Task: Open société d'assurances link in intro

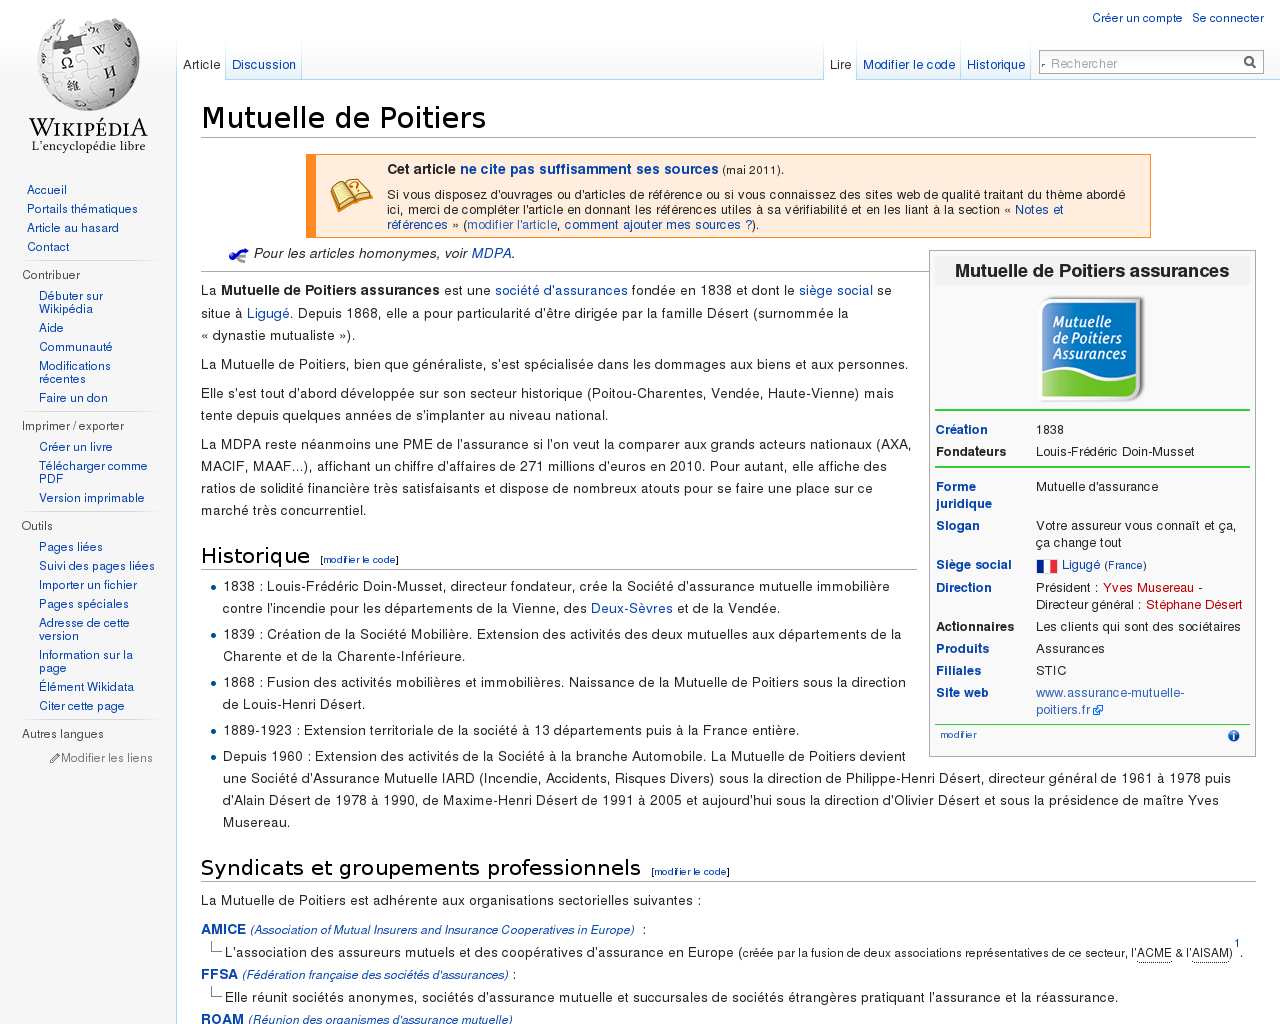Action: point(561,291)
